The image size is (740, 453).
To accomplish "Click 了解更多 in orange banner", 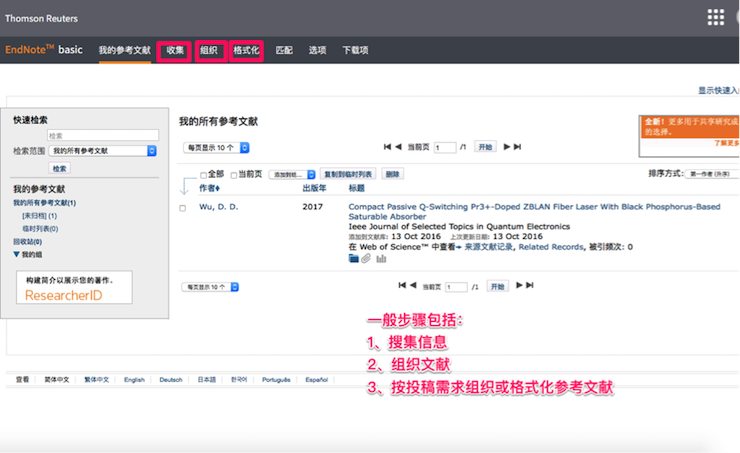I will point(726,143).
